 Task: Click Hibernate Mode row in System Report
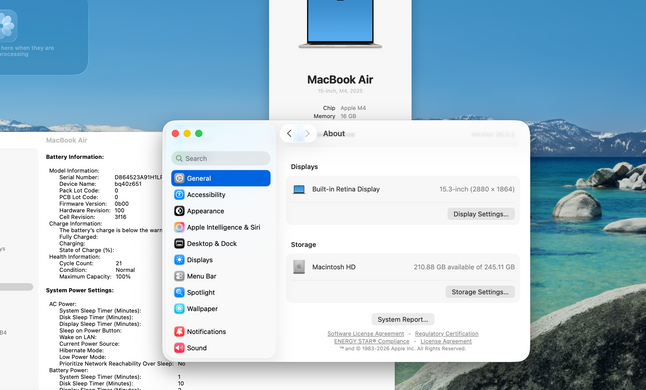point(82,350)
